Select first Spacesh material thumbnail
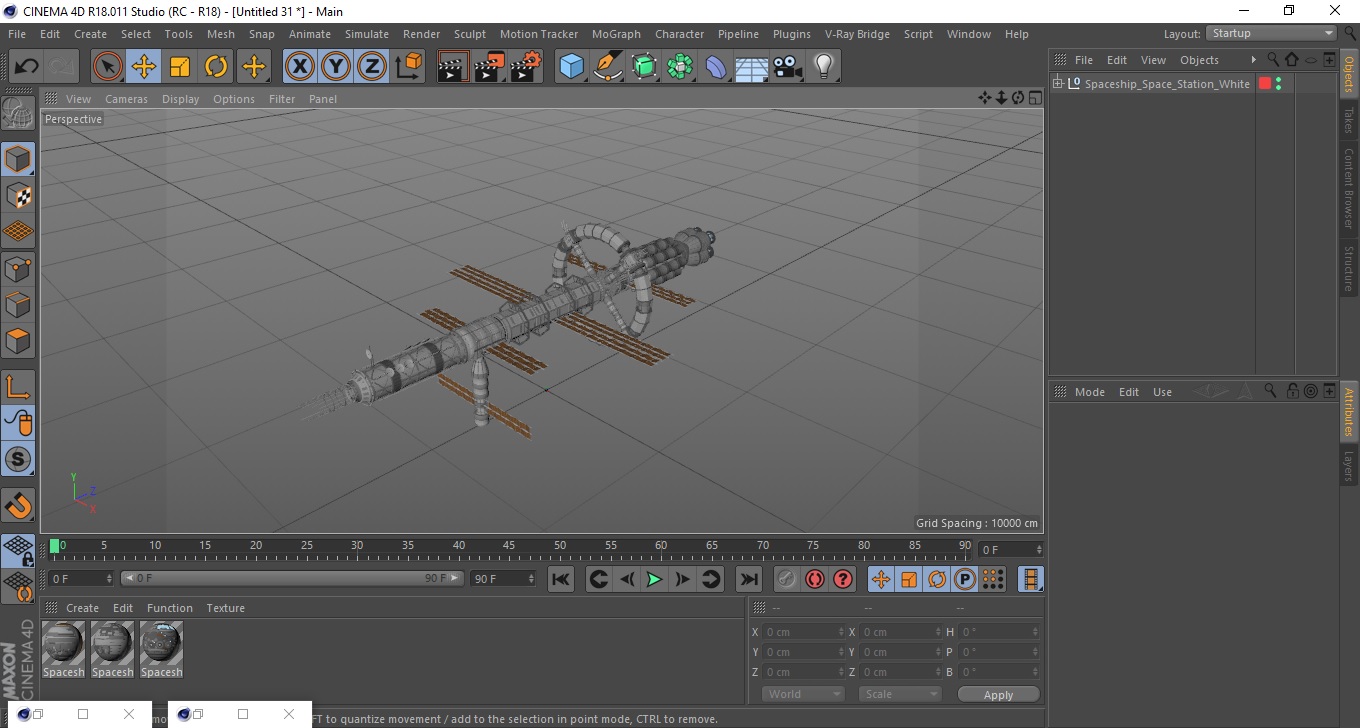 [x=64, y=643]
